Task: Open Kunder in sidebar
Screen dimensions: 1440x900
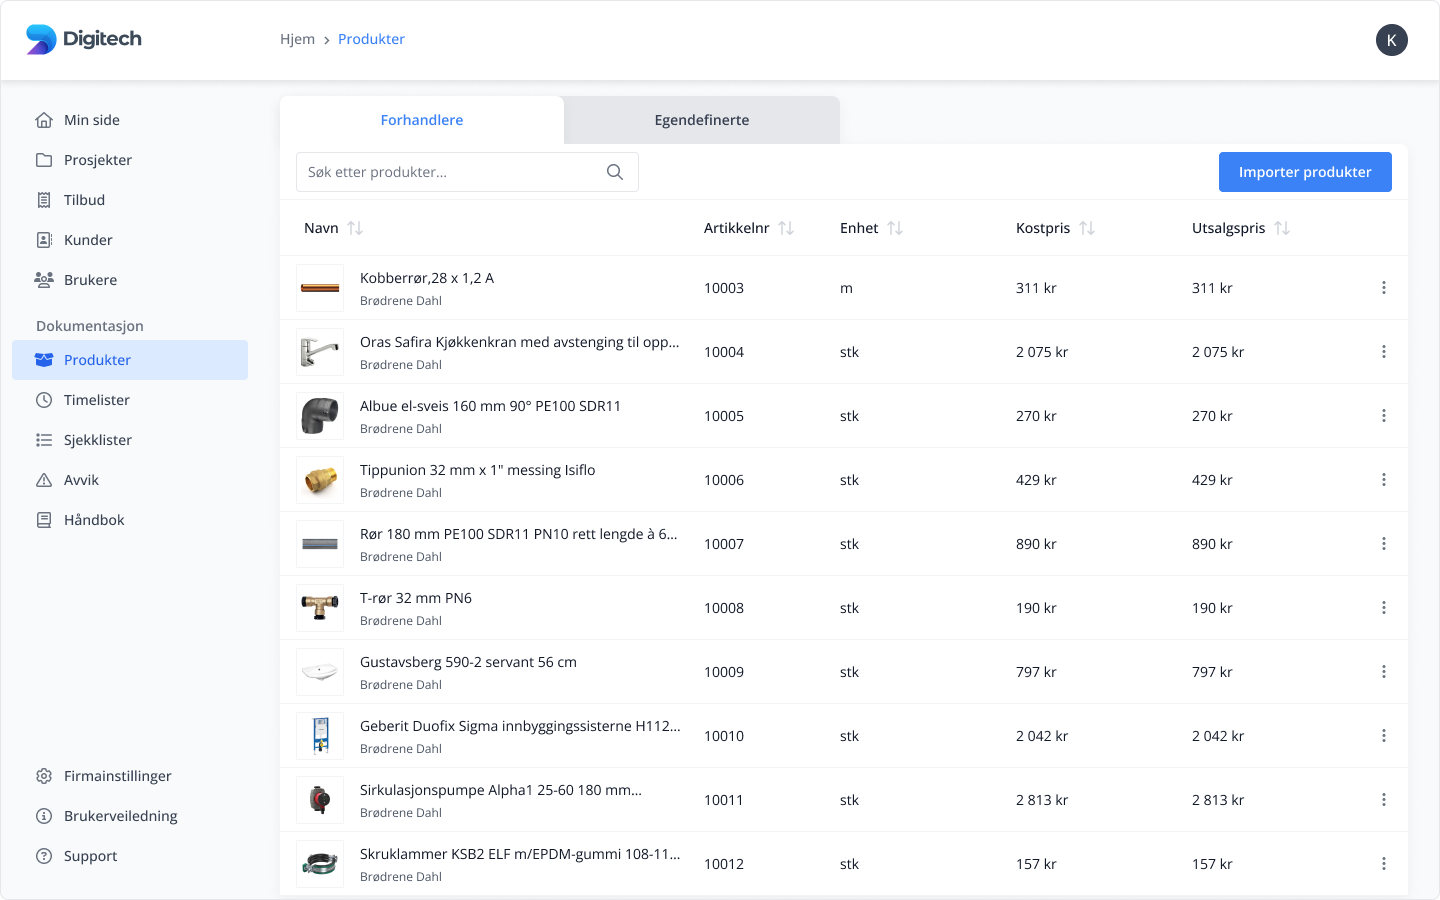Action: point(130,240)
